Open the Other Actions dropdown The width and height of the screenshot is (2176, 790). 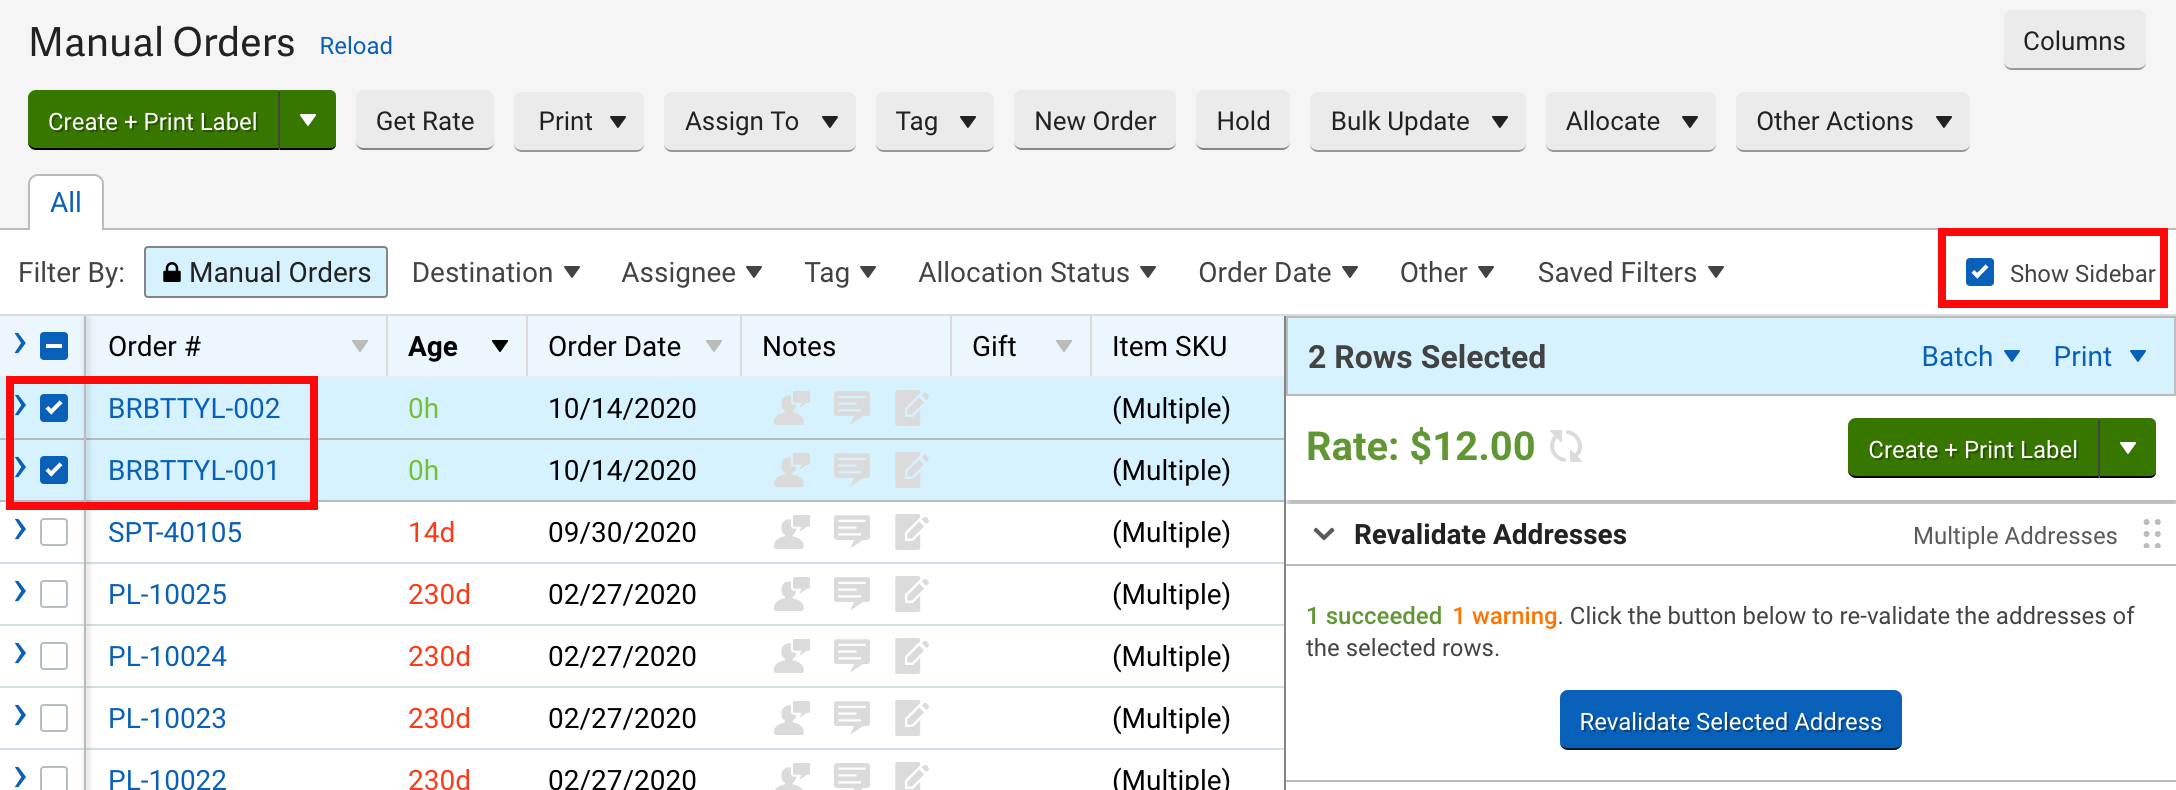[x=1852, y=121]
